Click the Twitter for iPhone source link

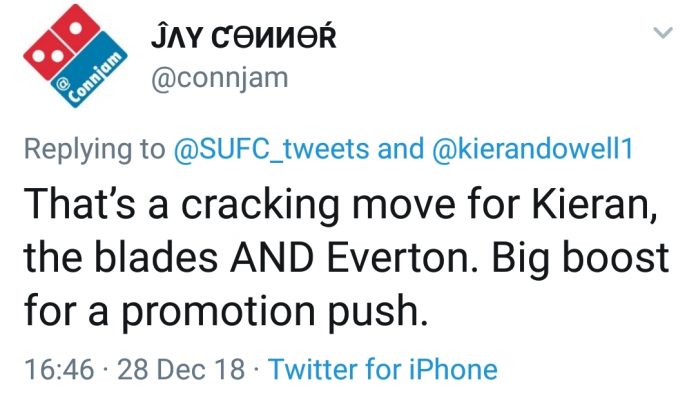click(x=383, y=369)
